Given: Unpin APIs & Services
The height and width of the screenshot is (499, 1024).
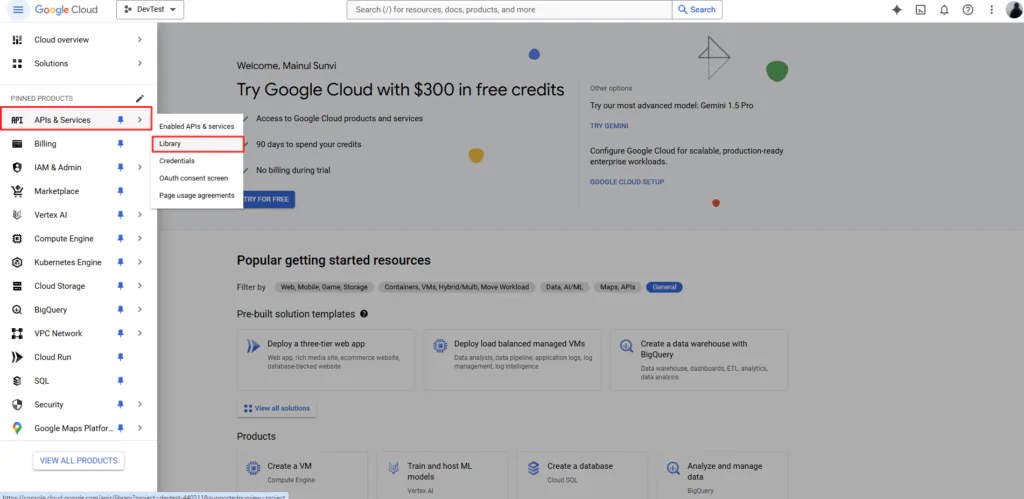Looking at the screenshot, I should pyautogui.click(x=120, y=120).
